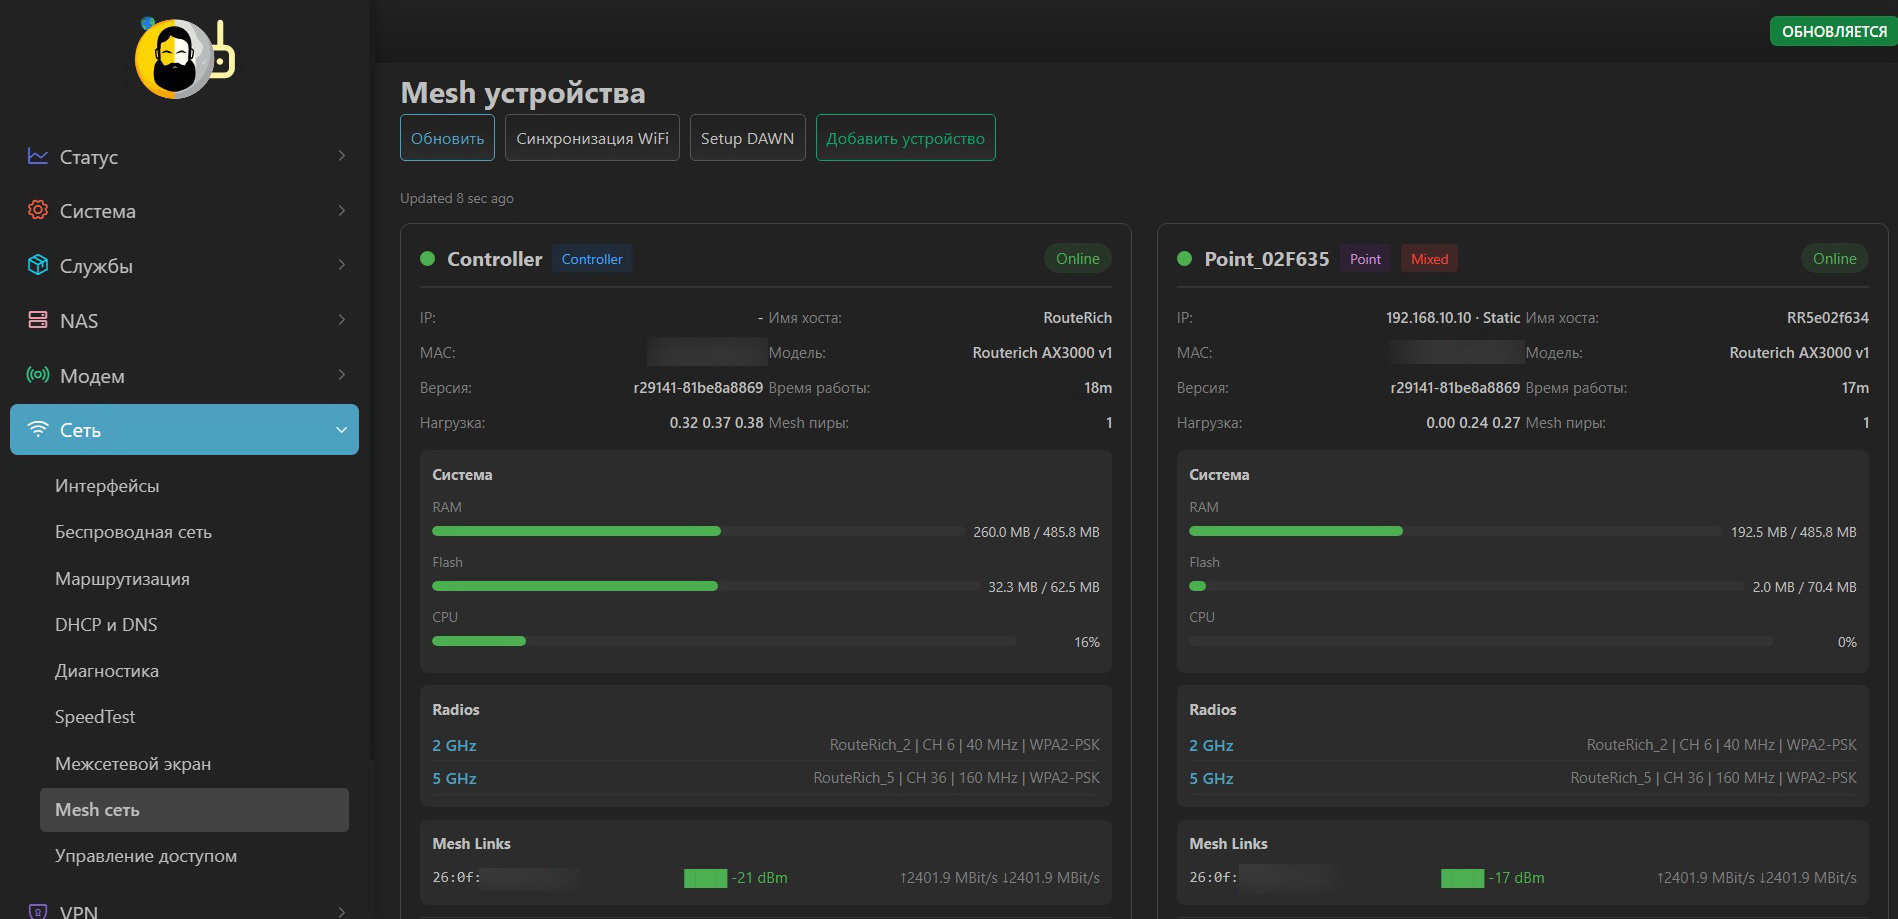The height and width of the screenshot is (919, 1898).
Task: Open Беспроводная сеть submenu item
Action: (x=133, y=532)
